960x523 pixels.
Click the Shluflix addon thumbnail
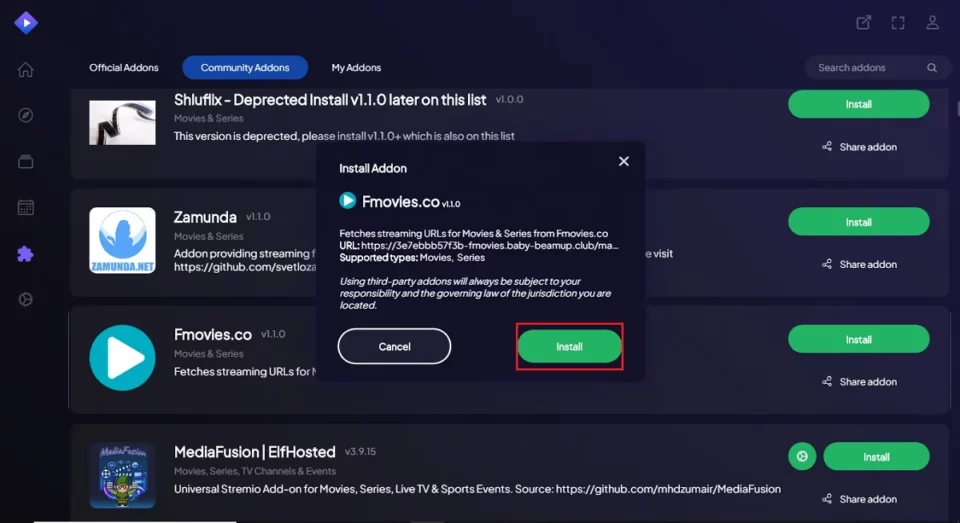click(122, 122)
